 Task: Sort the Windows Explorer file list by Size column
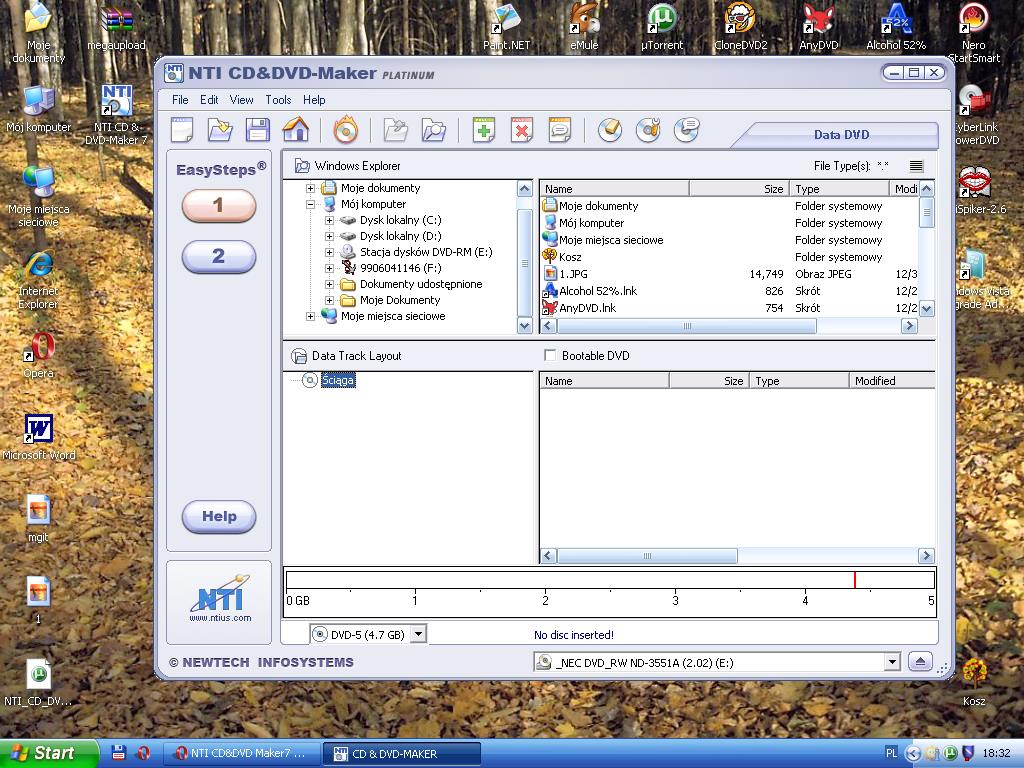[739, 189]
